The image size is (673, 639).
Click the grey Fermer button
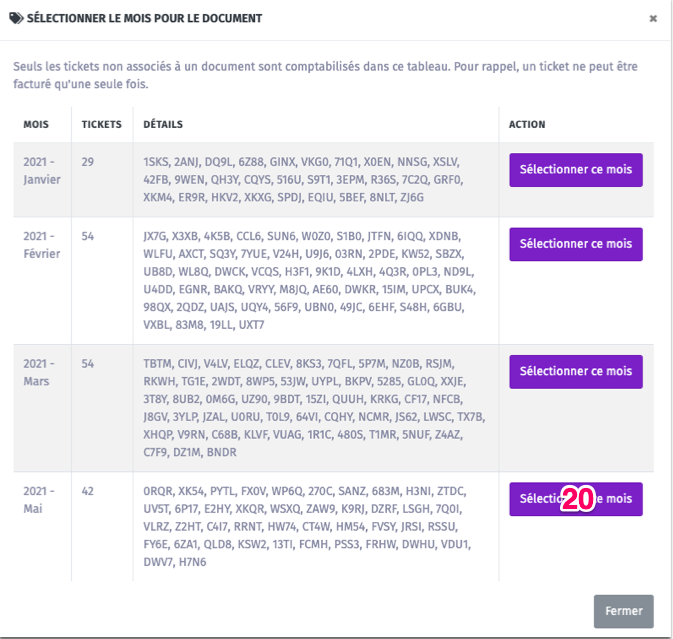tap(623, 611)
